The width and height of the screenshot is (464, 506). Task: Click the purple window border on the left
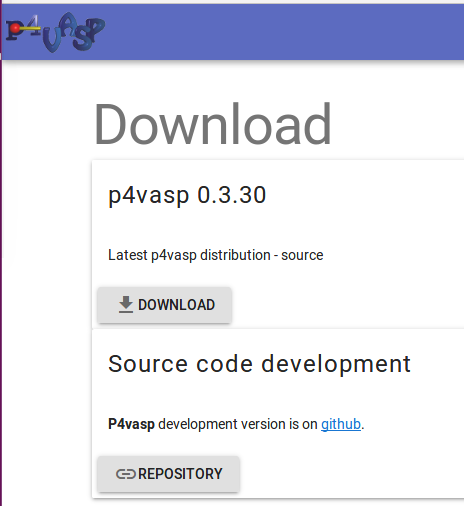pyautogui.click(x=1, y=267)
